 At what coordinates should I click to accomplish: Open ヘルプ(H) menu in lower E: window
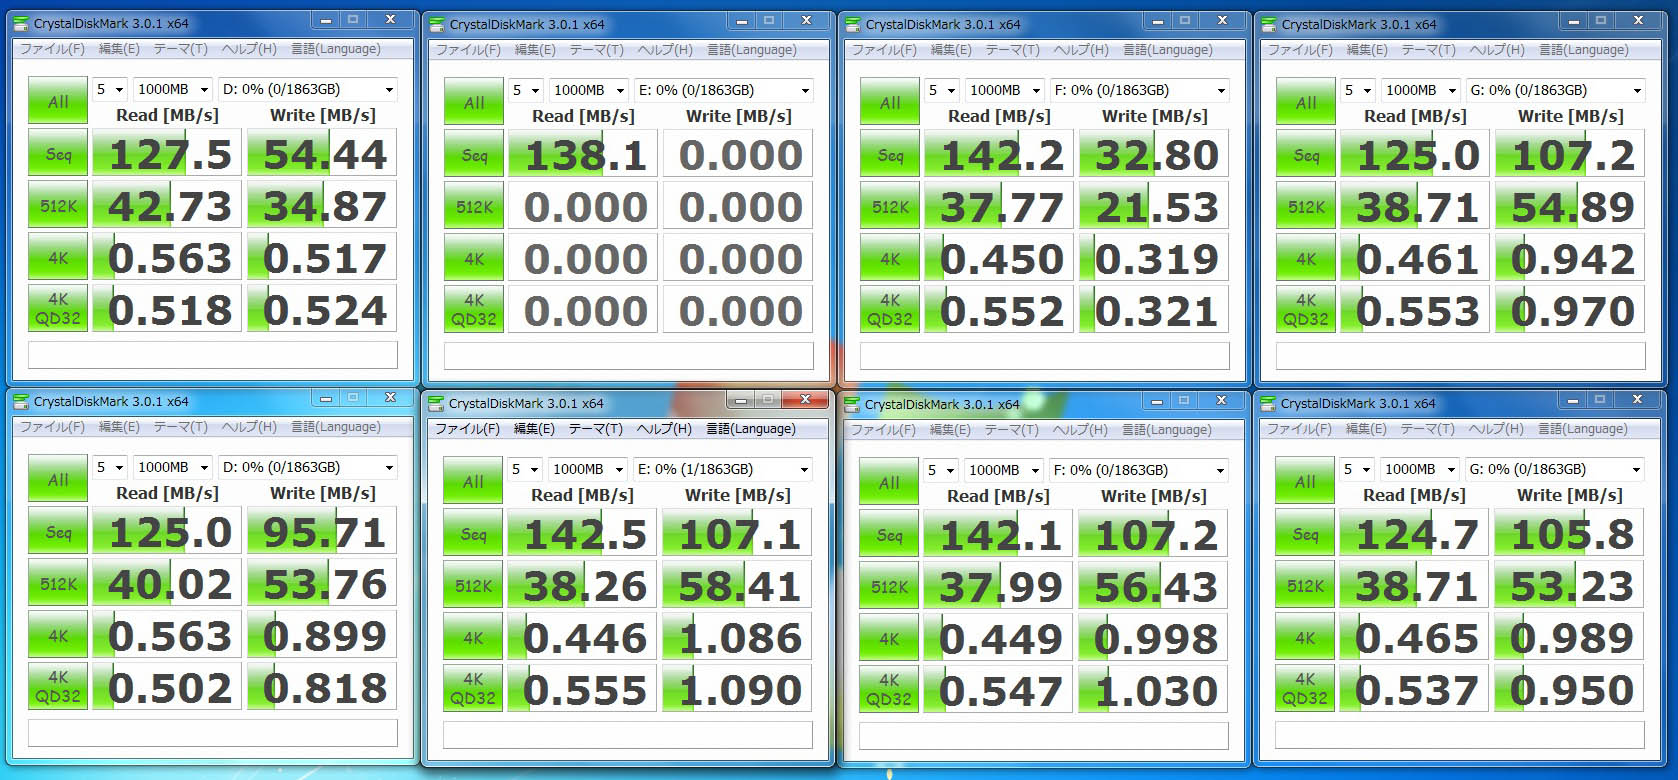point(664,429)
